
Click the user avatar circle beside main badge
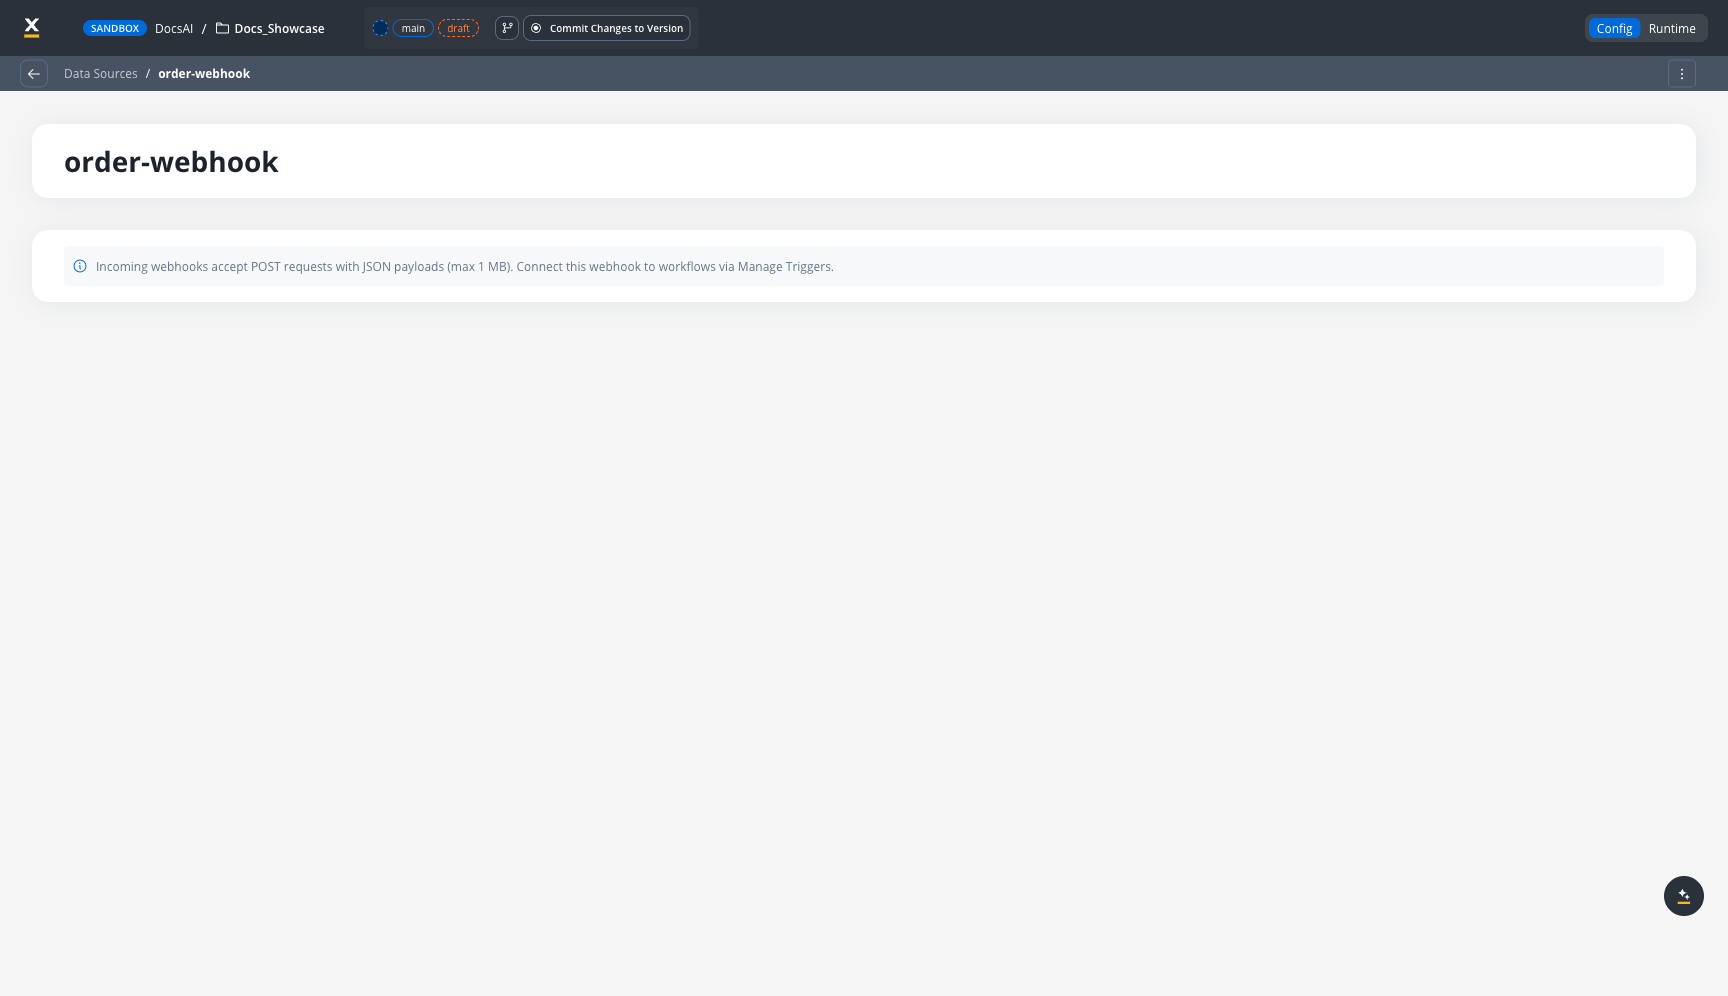tap(380, 28)
